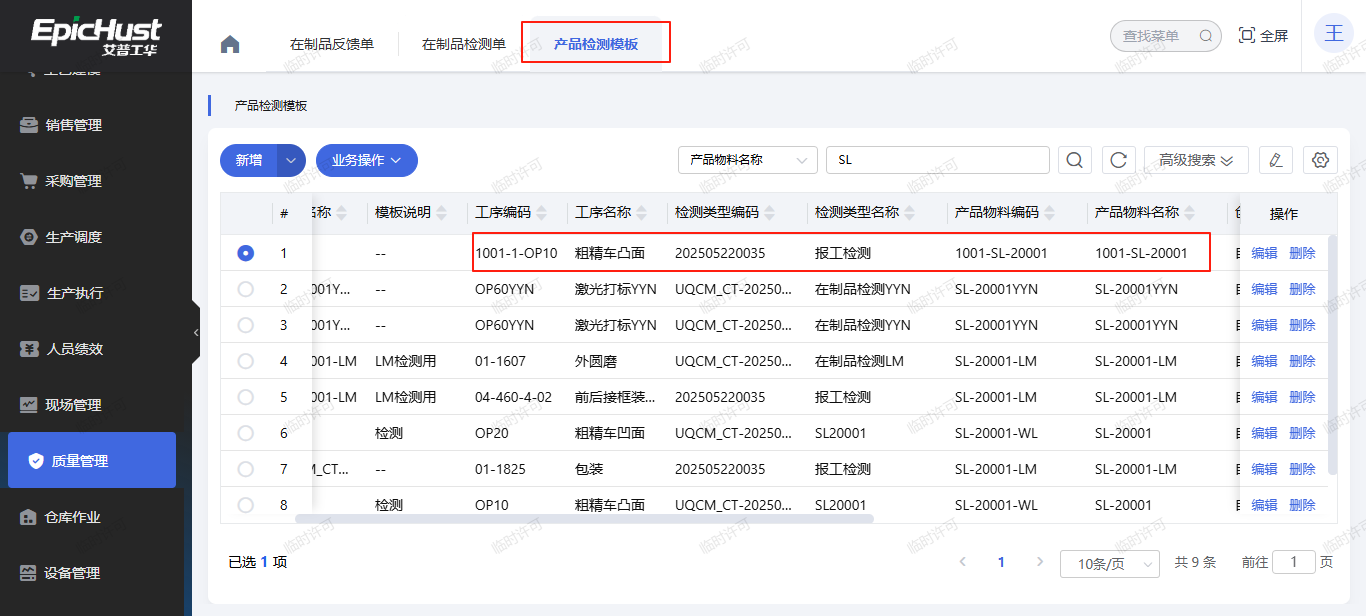
Task: Click 编辑 link in row 3
Action: [x=1264, y=325]
